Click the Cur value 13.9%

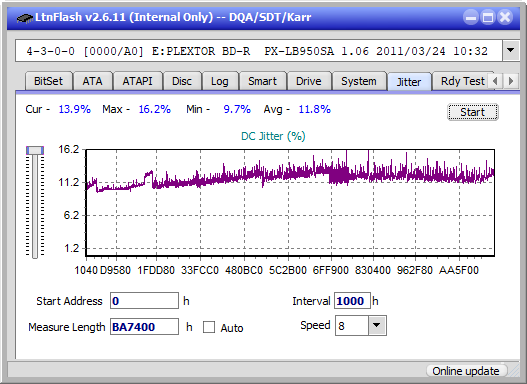click(75, 109)
